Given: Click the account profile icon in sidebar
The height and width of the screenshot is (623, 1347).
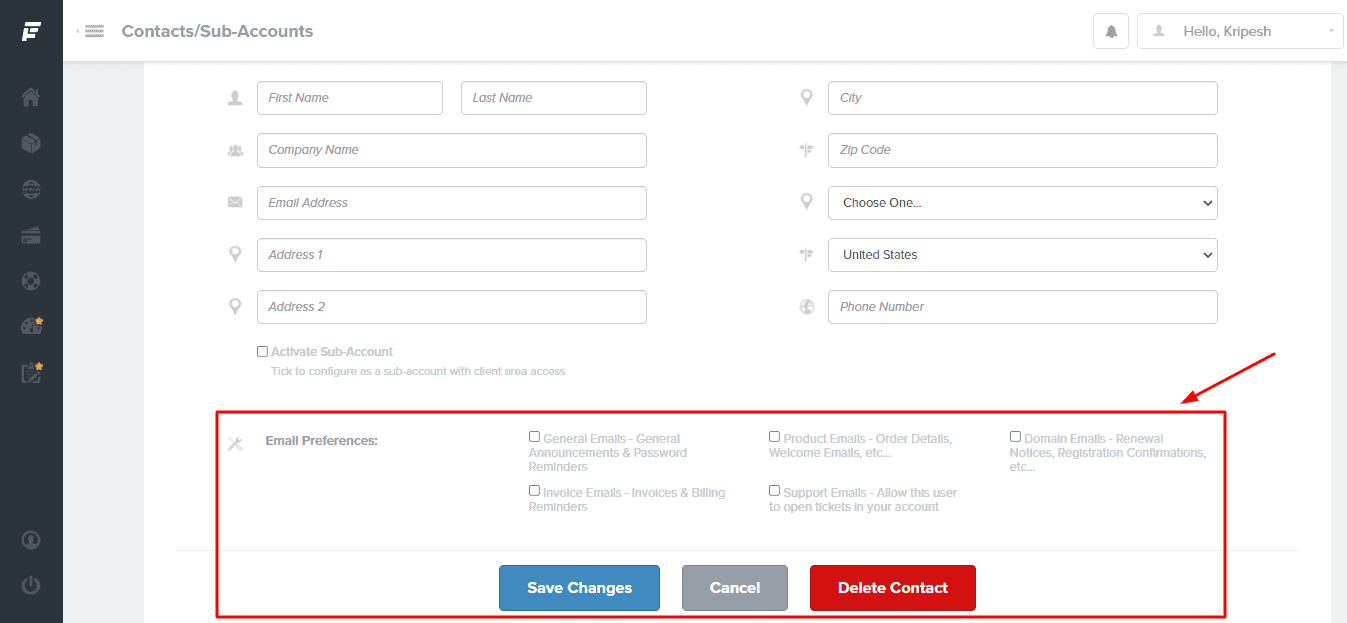Looking at the screenshot, I should click(31, 540).
